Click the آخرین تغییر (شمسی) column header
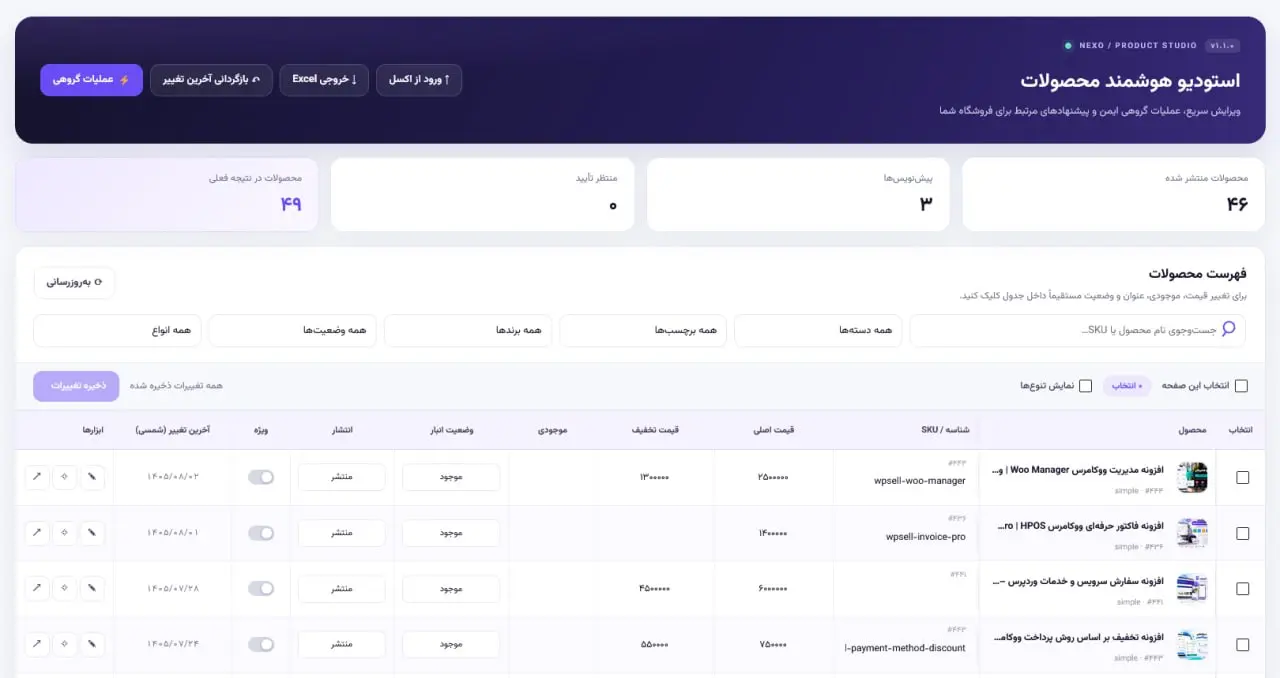Screen dimensions: 1280x678 tap(172, 430)
